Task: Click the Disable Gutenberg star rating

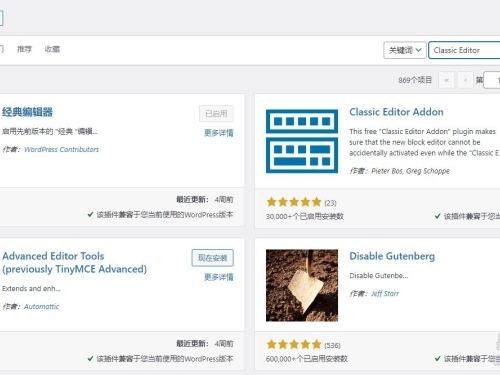Action: (x=294, y=344)
